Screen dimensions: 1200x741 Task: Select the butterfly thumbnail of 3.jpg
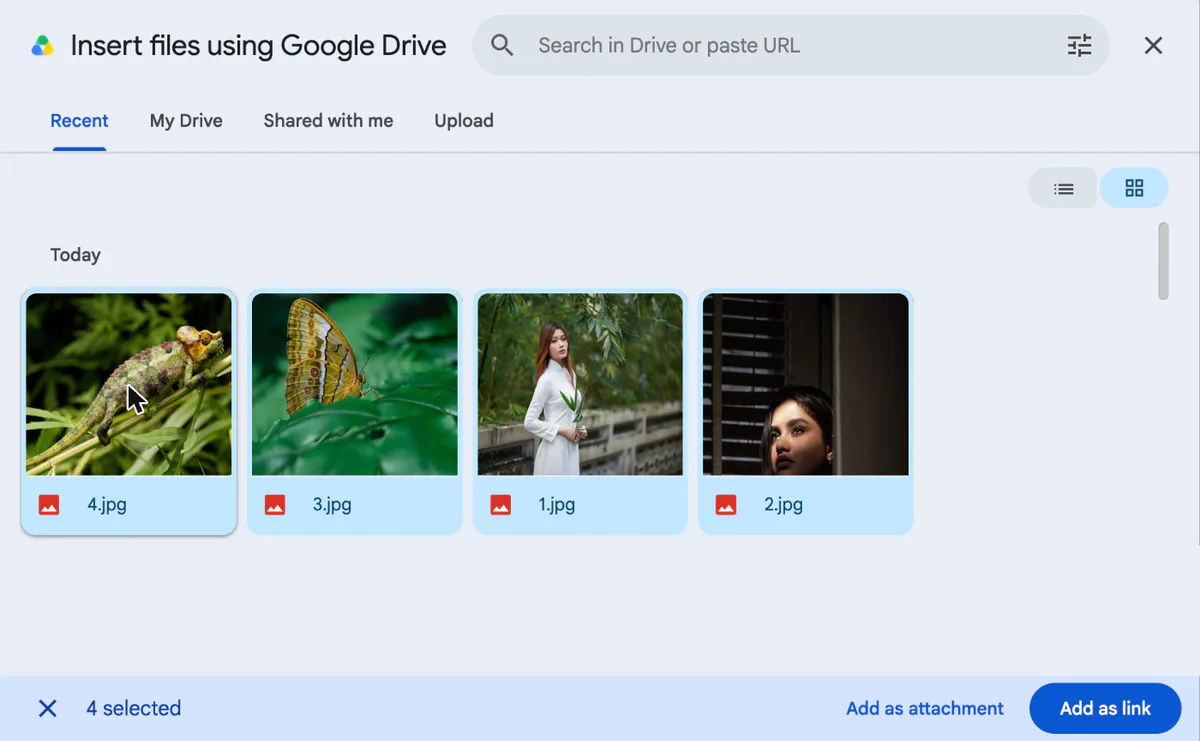click(355, 384)
